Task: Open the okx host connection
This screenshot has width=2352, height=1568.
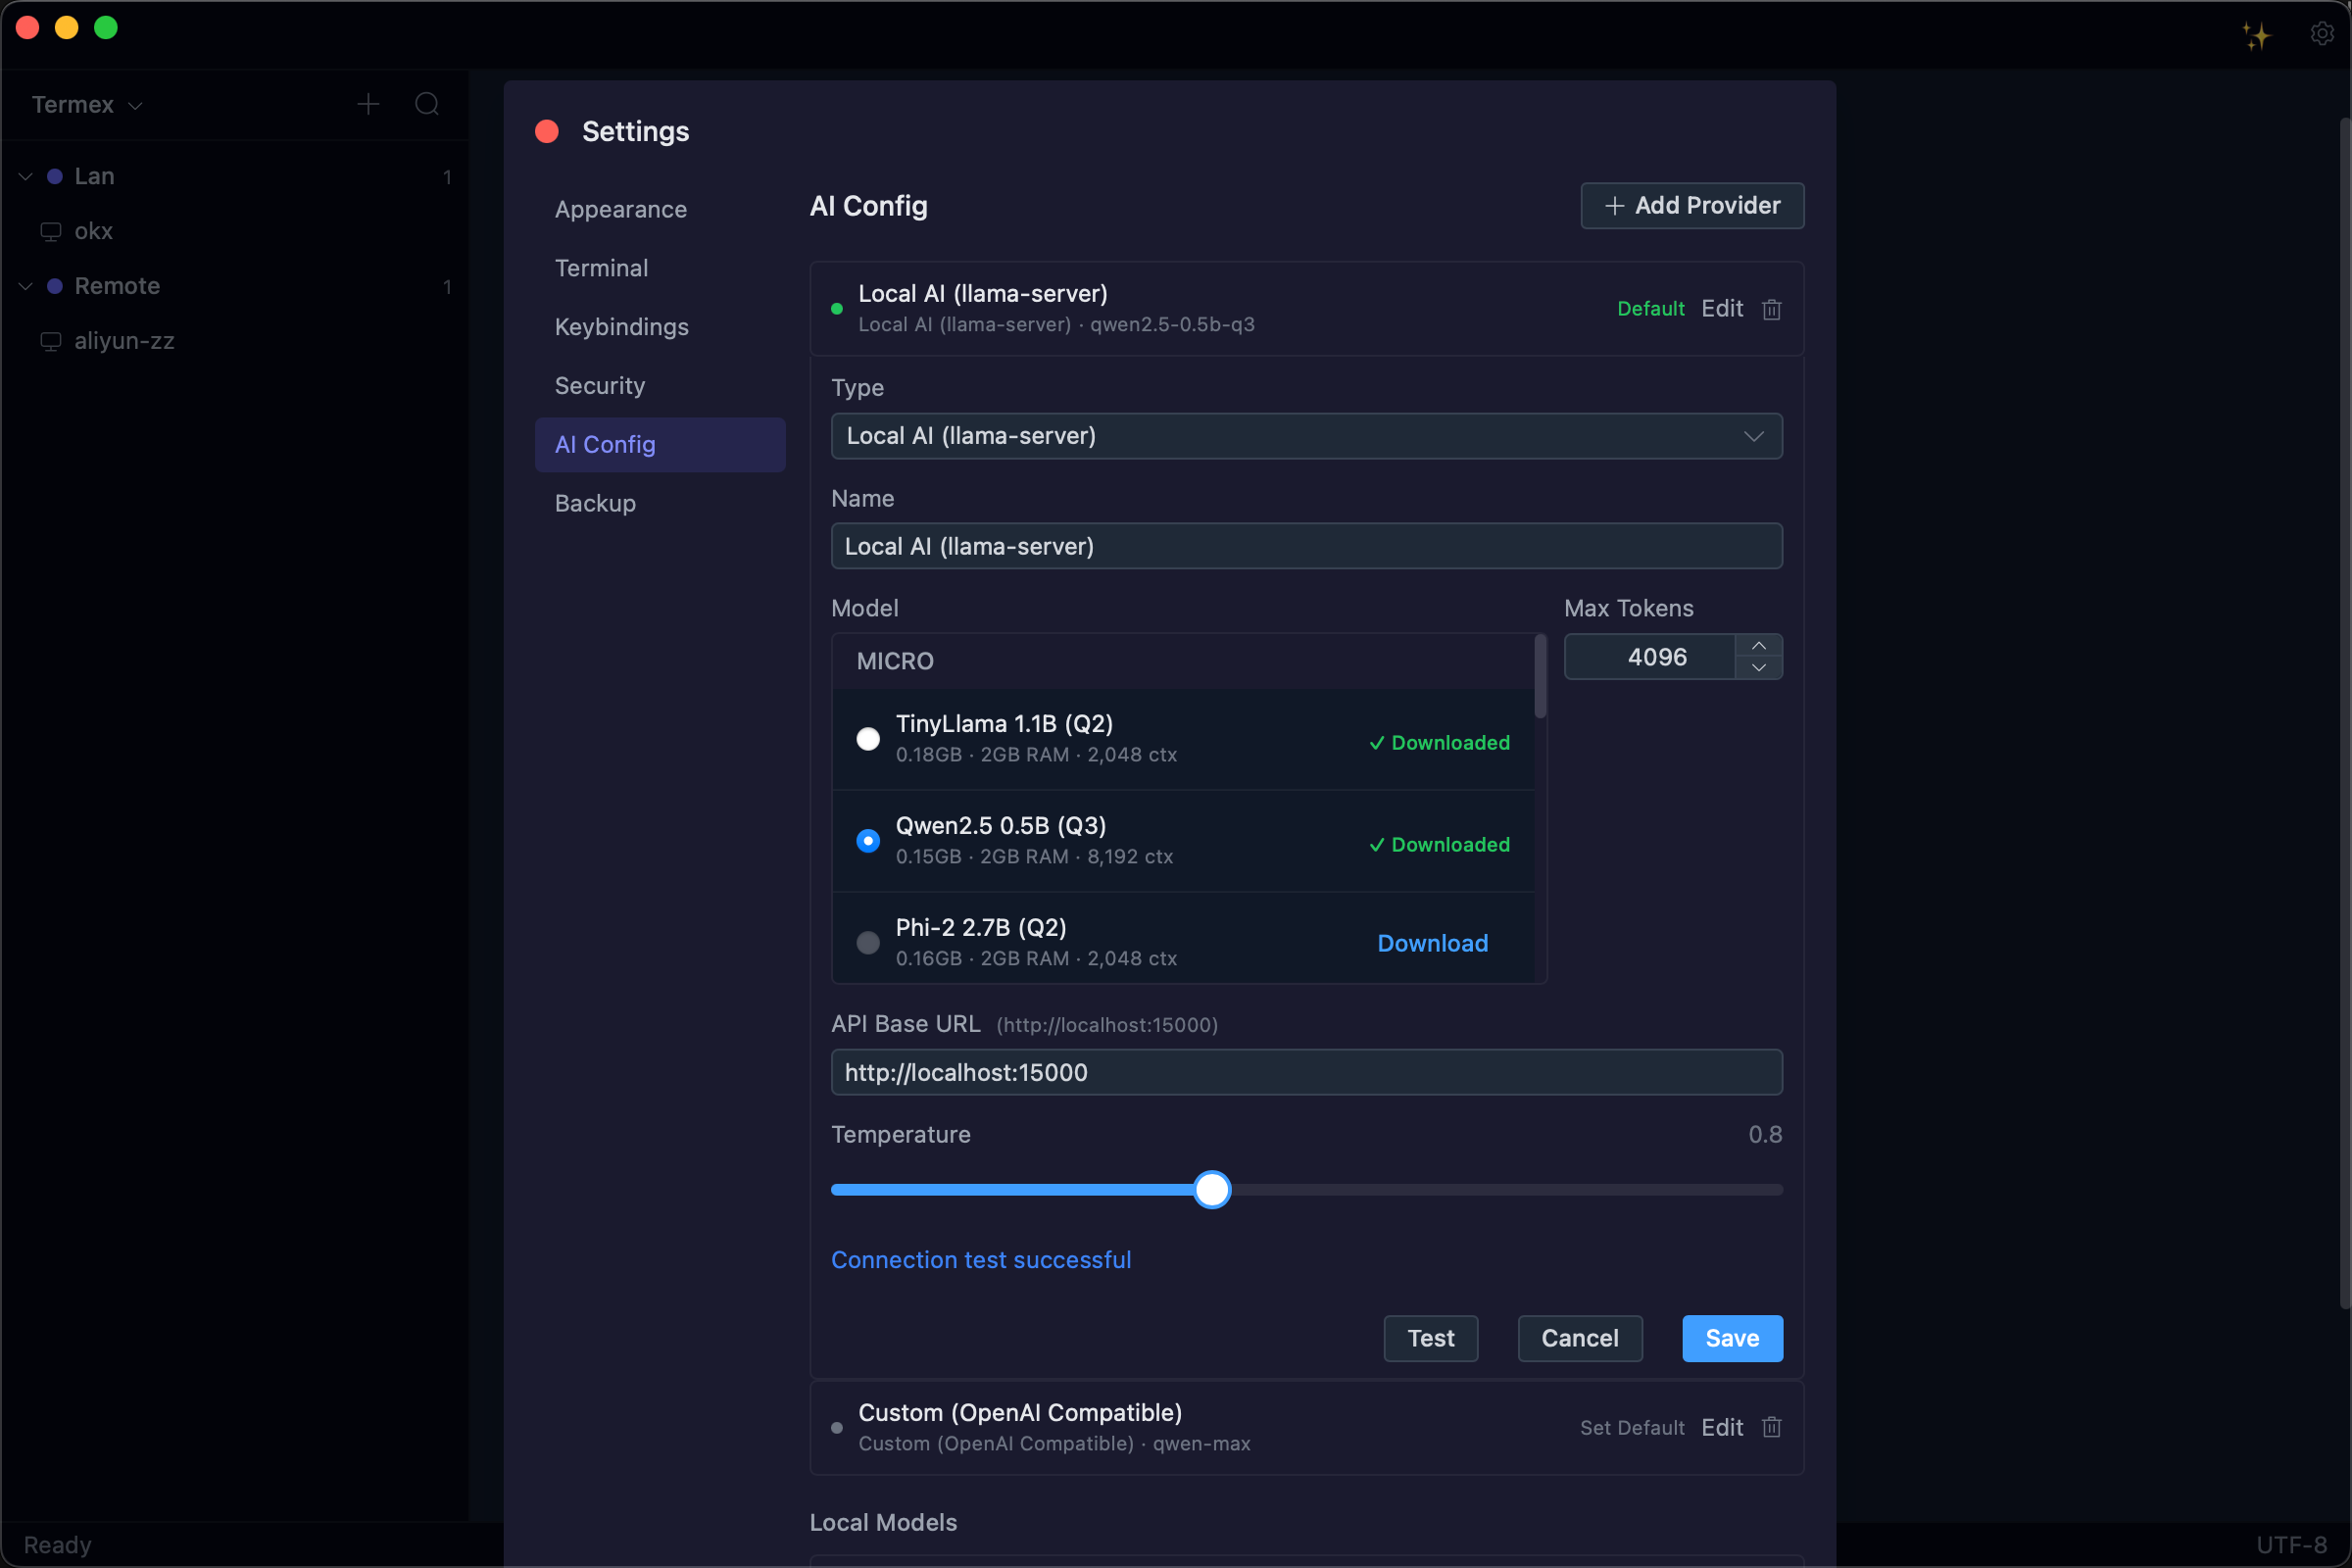Action: point(93,231)
